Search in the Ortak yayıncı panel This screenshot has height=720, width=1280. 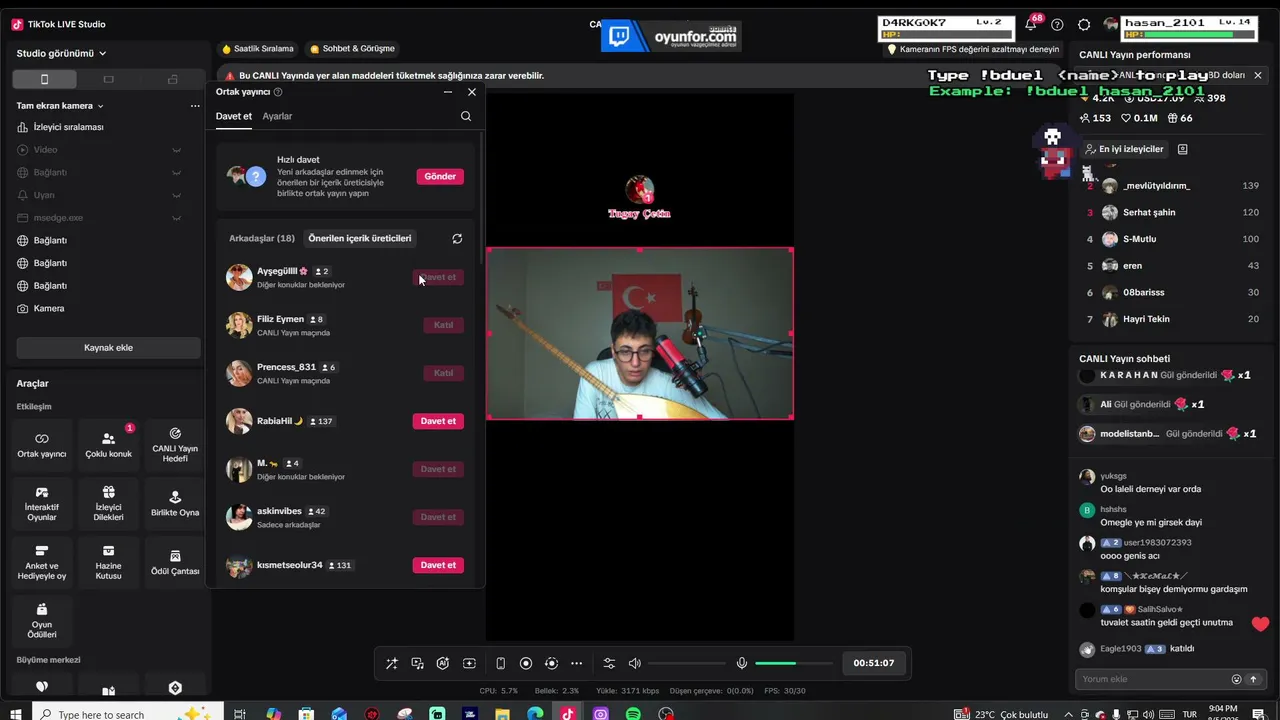coord(466,116)
